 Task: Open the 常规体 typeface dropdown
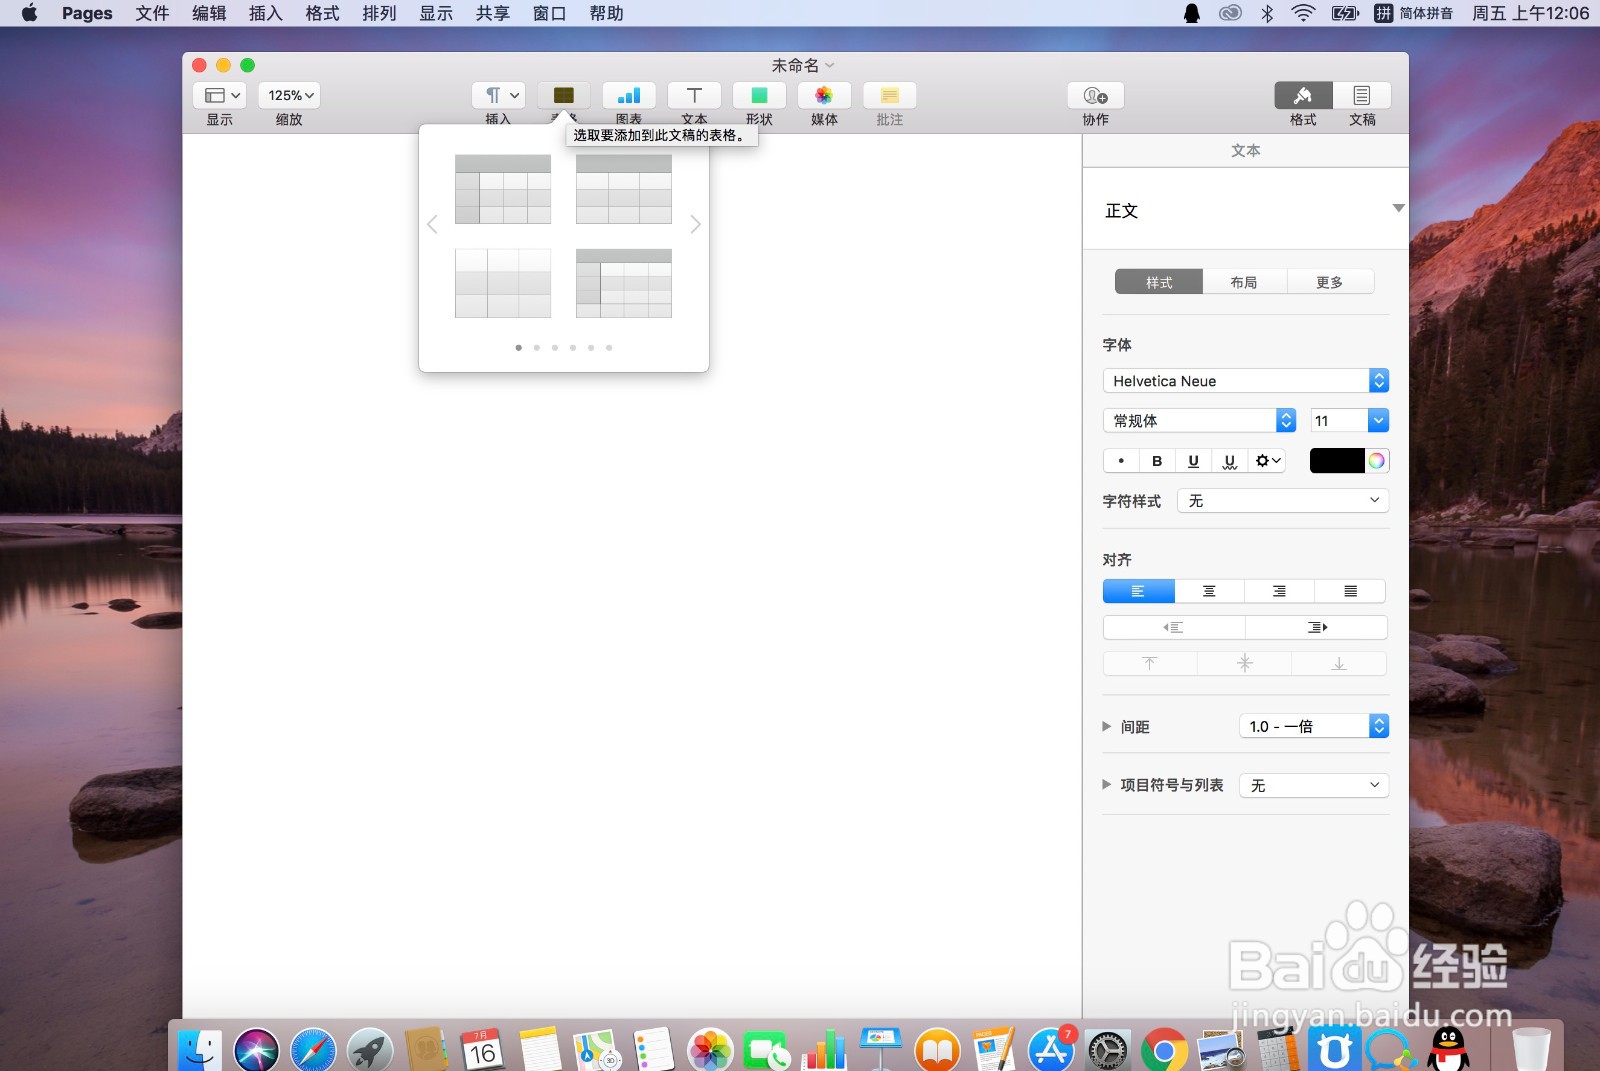point(1199,421)
